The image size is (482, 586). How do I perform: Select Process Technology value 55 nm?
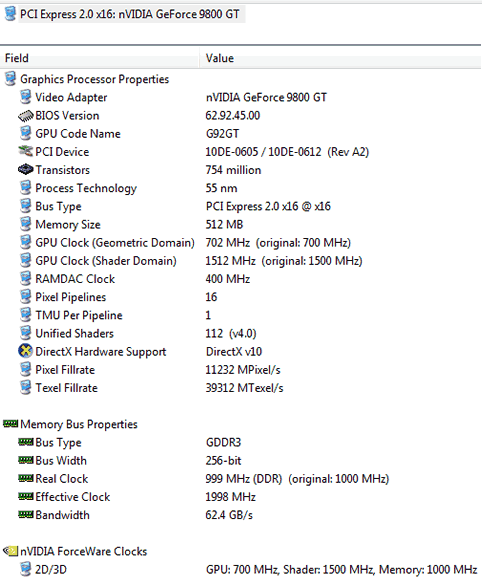click(x=221, y=188)
